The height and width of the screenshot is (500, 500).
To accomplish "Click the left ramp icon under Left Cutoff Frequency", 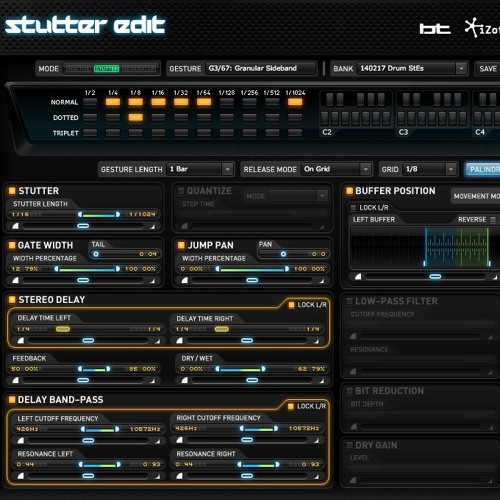I will pos(21,440).
